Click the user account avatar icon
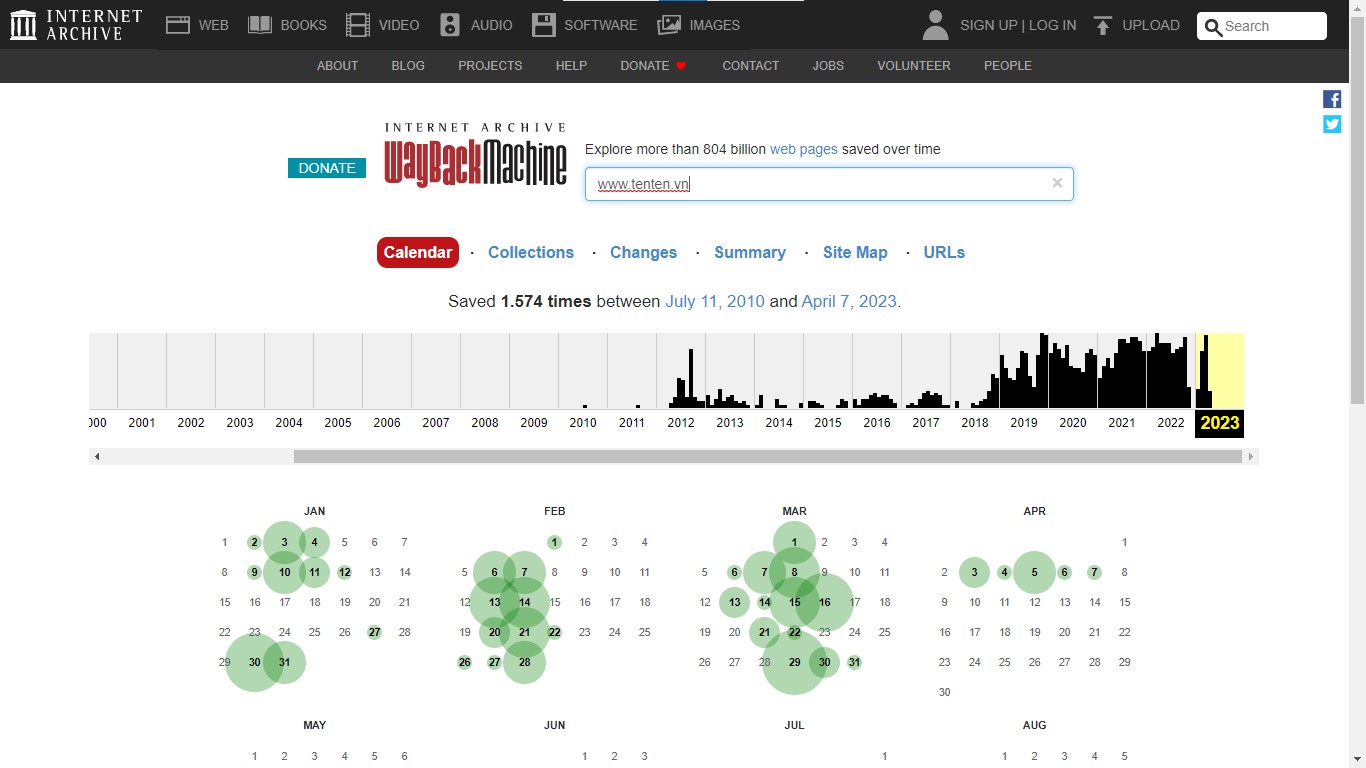Image resolution: width=1366 pixels, height=768 pixels. point(935,25)
